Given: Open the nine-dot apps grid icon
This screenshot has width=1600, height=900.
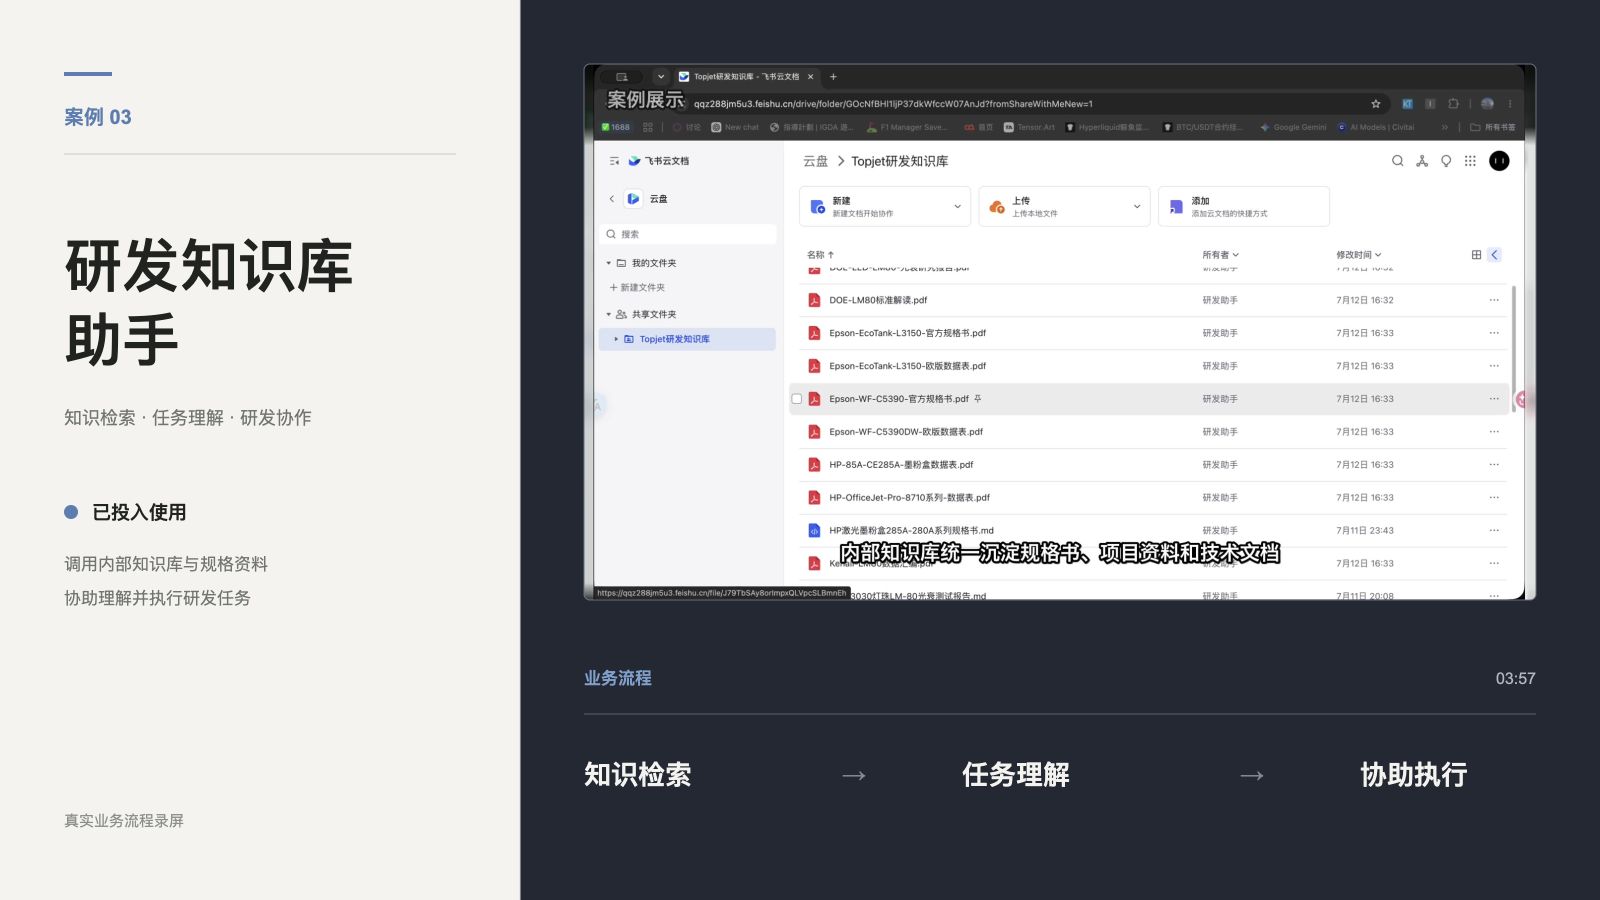Looking at the screenshot, I should tap(1470, 161).
